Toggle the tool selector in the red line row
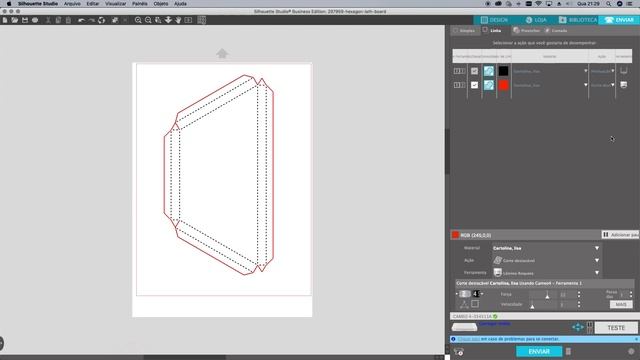The width and height of the screenshot is (640, 360). point(459,85)
